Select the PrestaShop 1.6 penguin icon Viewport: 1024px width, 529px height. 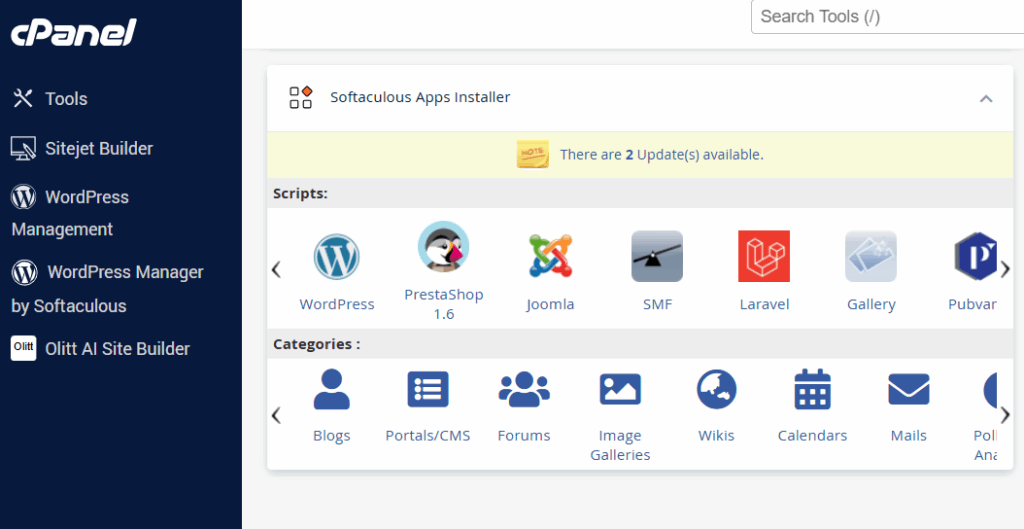pos(443,246)
